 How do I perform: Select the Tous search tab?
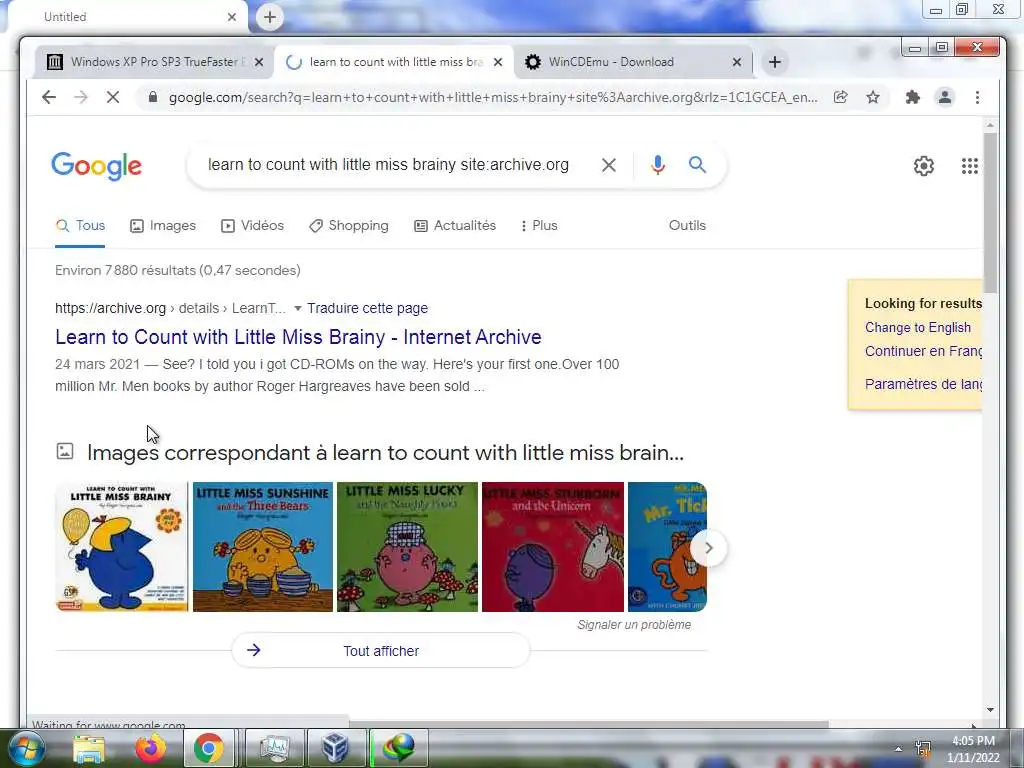(80, 225)
